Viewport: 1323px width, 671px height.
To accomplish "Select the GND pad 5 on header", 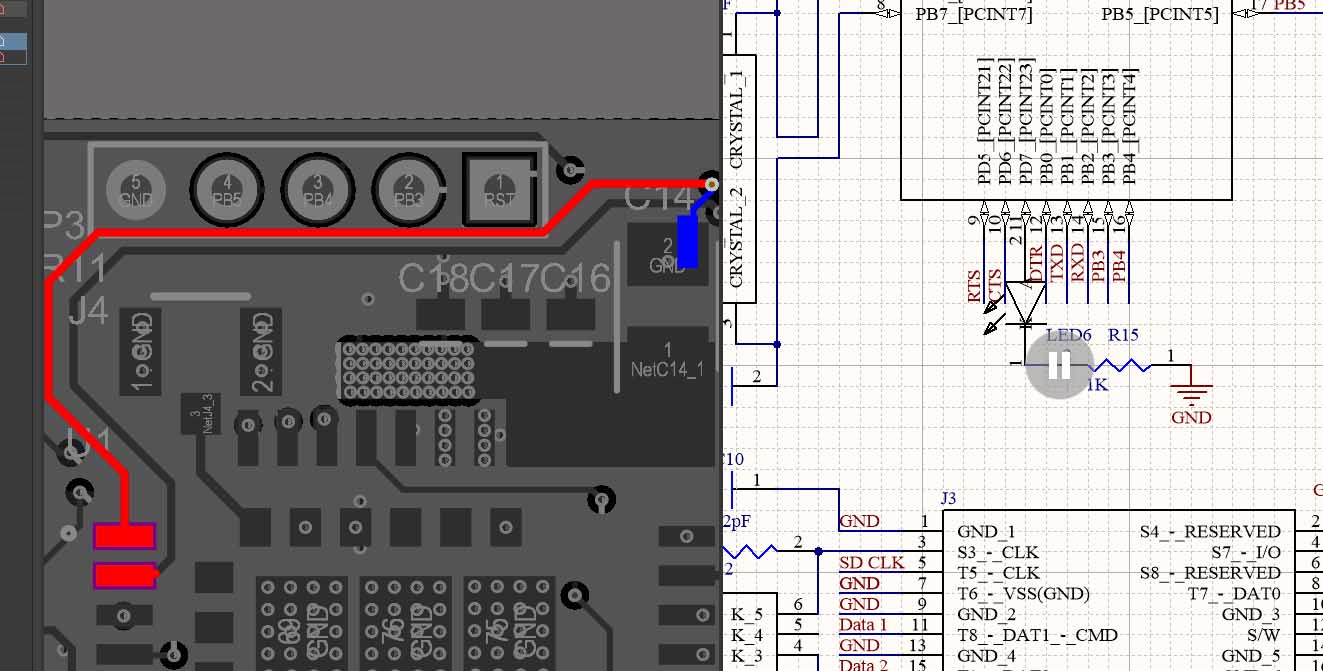I will [x=136, y=188].
